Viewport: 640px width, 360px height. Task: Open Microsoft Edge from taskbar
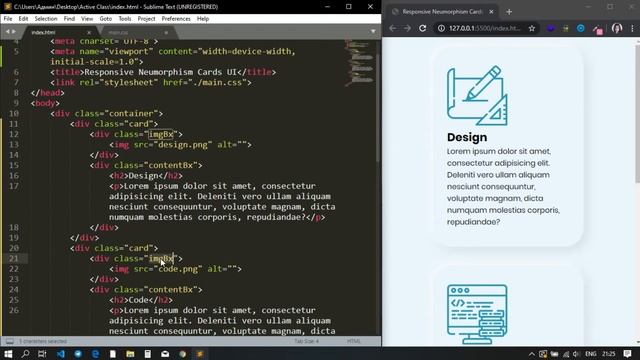[x=96, y=354]
